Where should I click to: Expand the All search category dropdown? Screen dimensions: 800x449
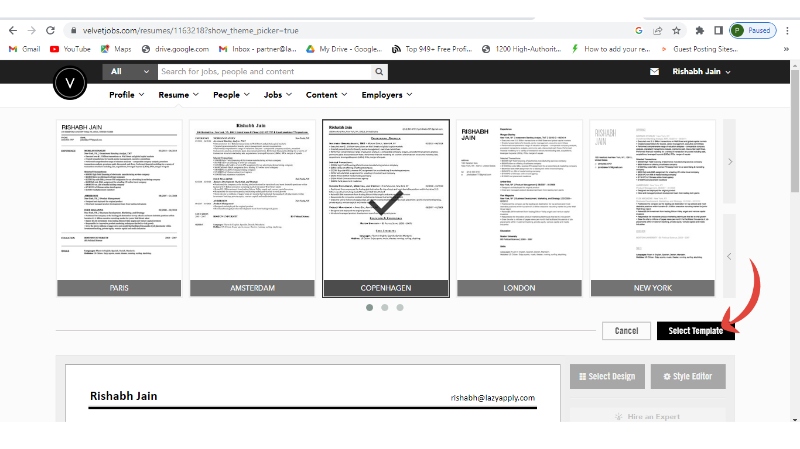129,72
